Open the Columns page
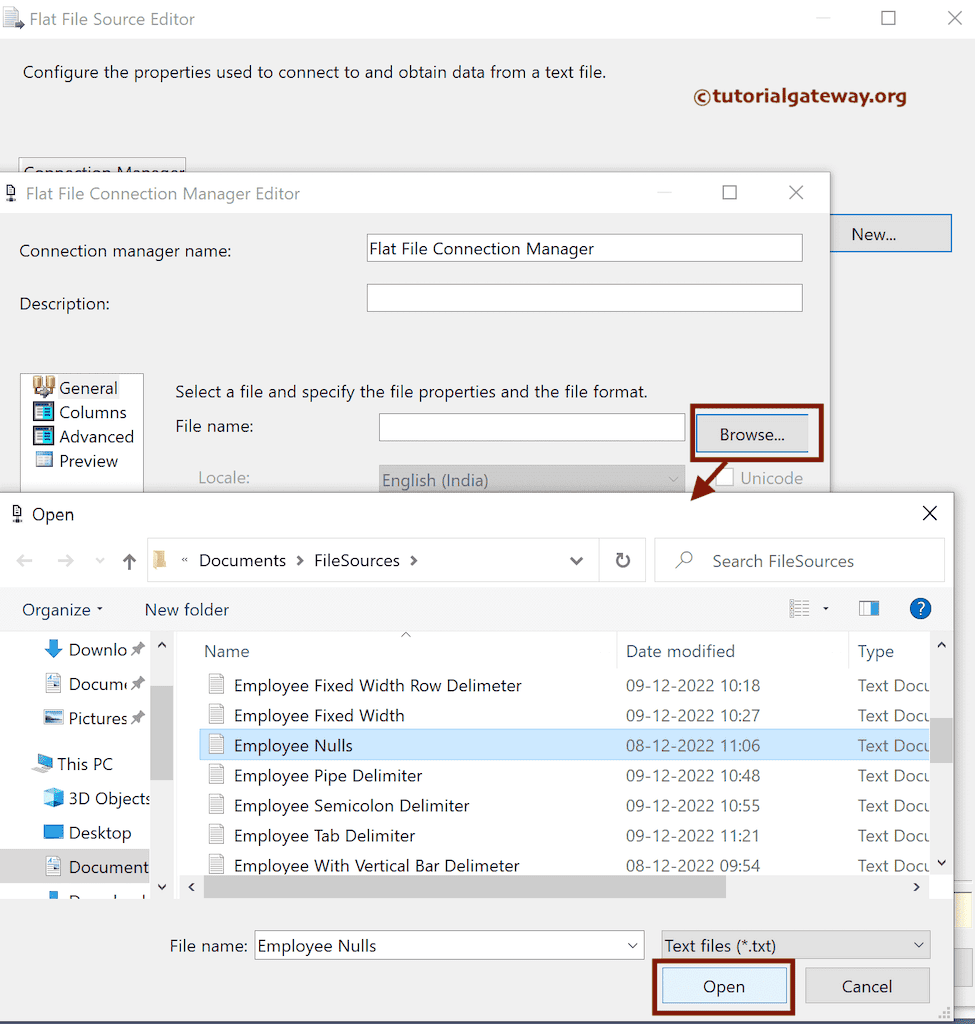Image resolution: width=975 pixels, height=1024 pixels. pyautogui.click(x=92, y=412)
